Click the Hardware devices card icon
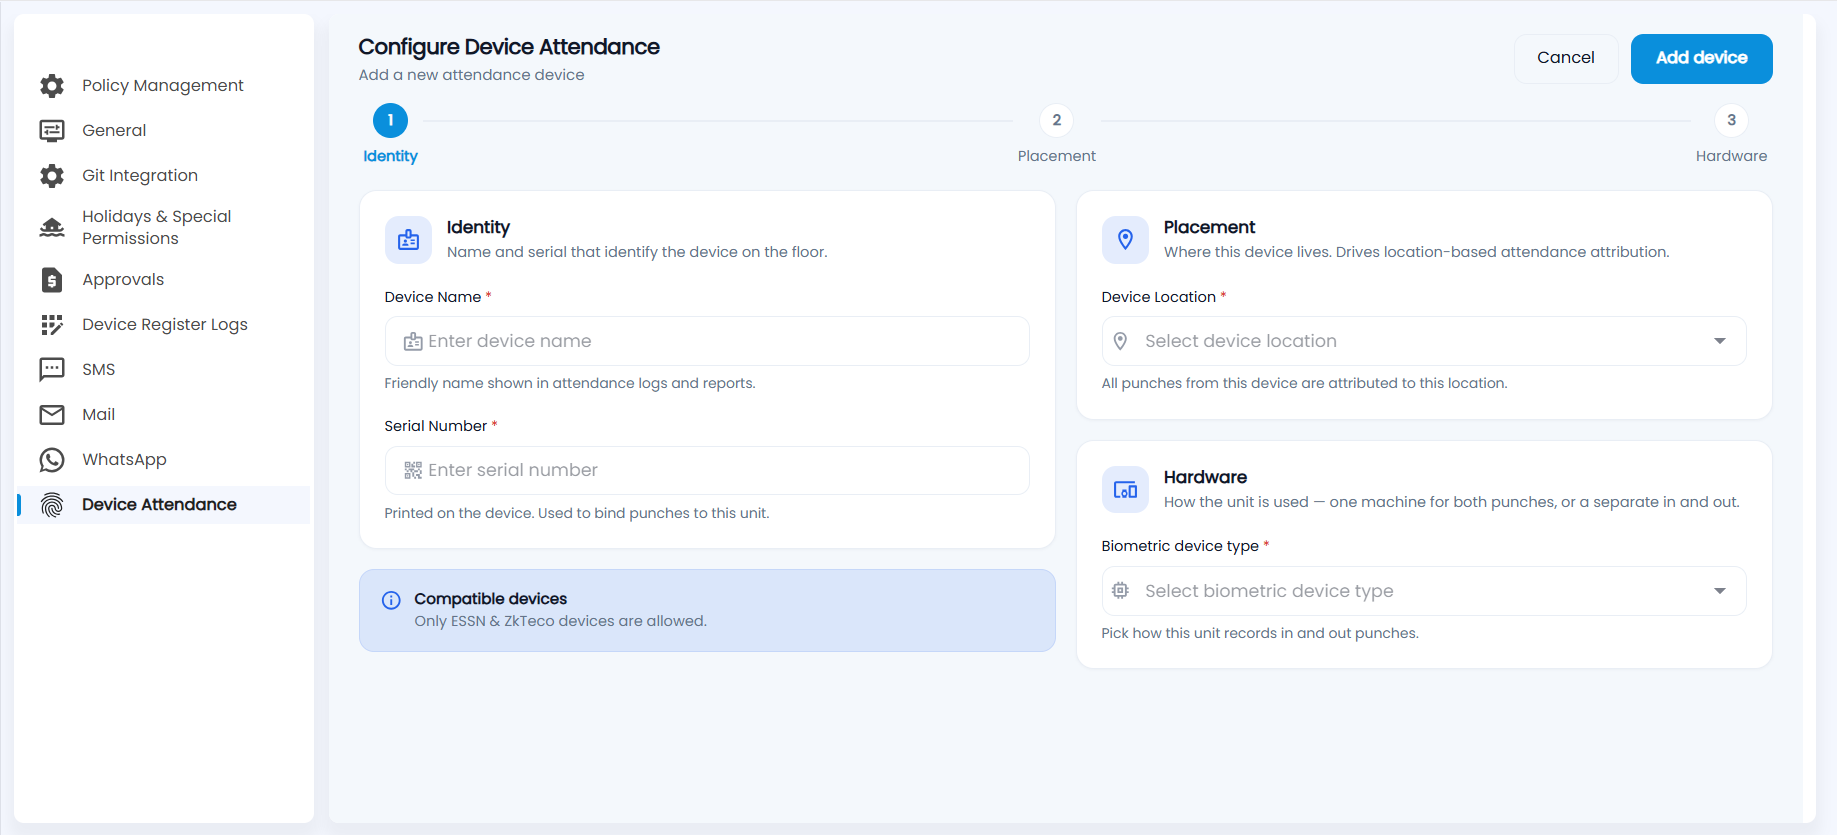Viewport: 1837px width, 835px height. click(1125, 490)
